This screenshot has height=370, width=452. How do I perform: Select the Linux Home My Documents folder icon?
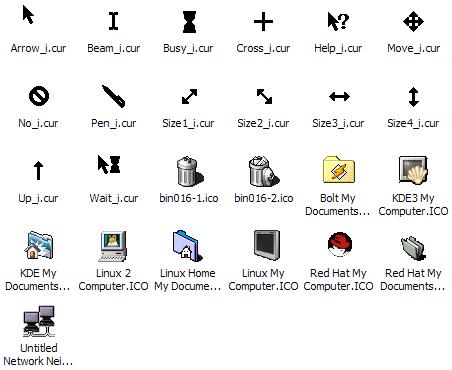[187, 246]
